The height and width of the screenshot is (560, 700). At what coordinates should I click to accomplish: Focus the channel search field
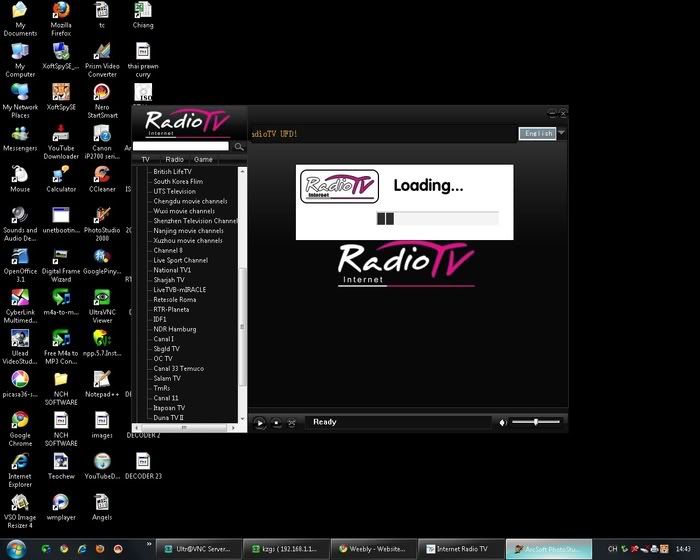181,146
